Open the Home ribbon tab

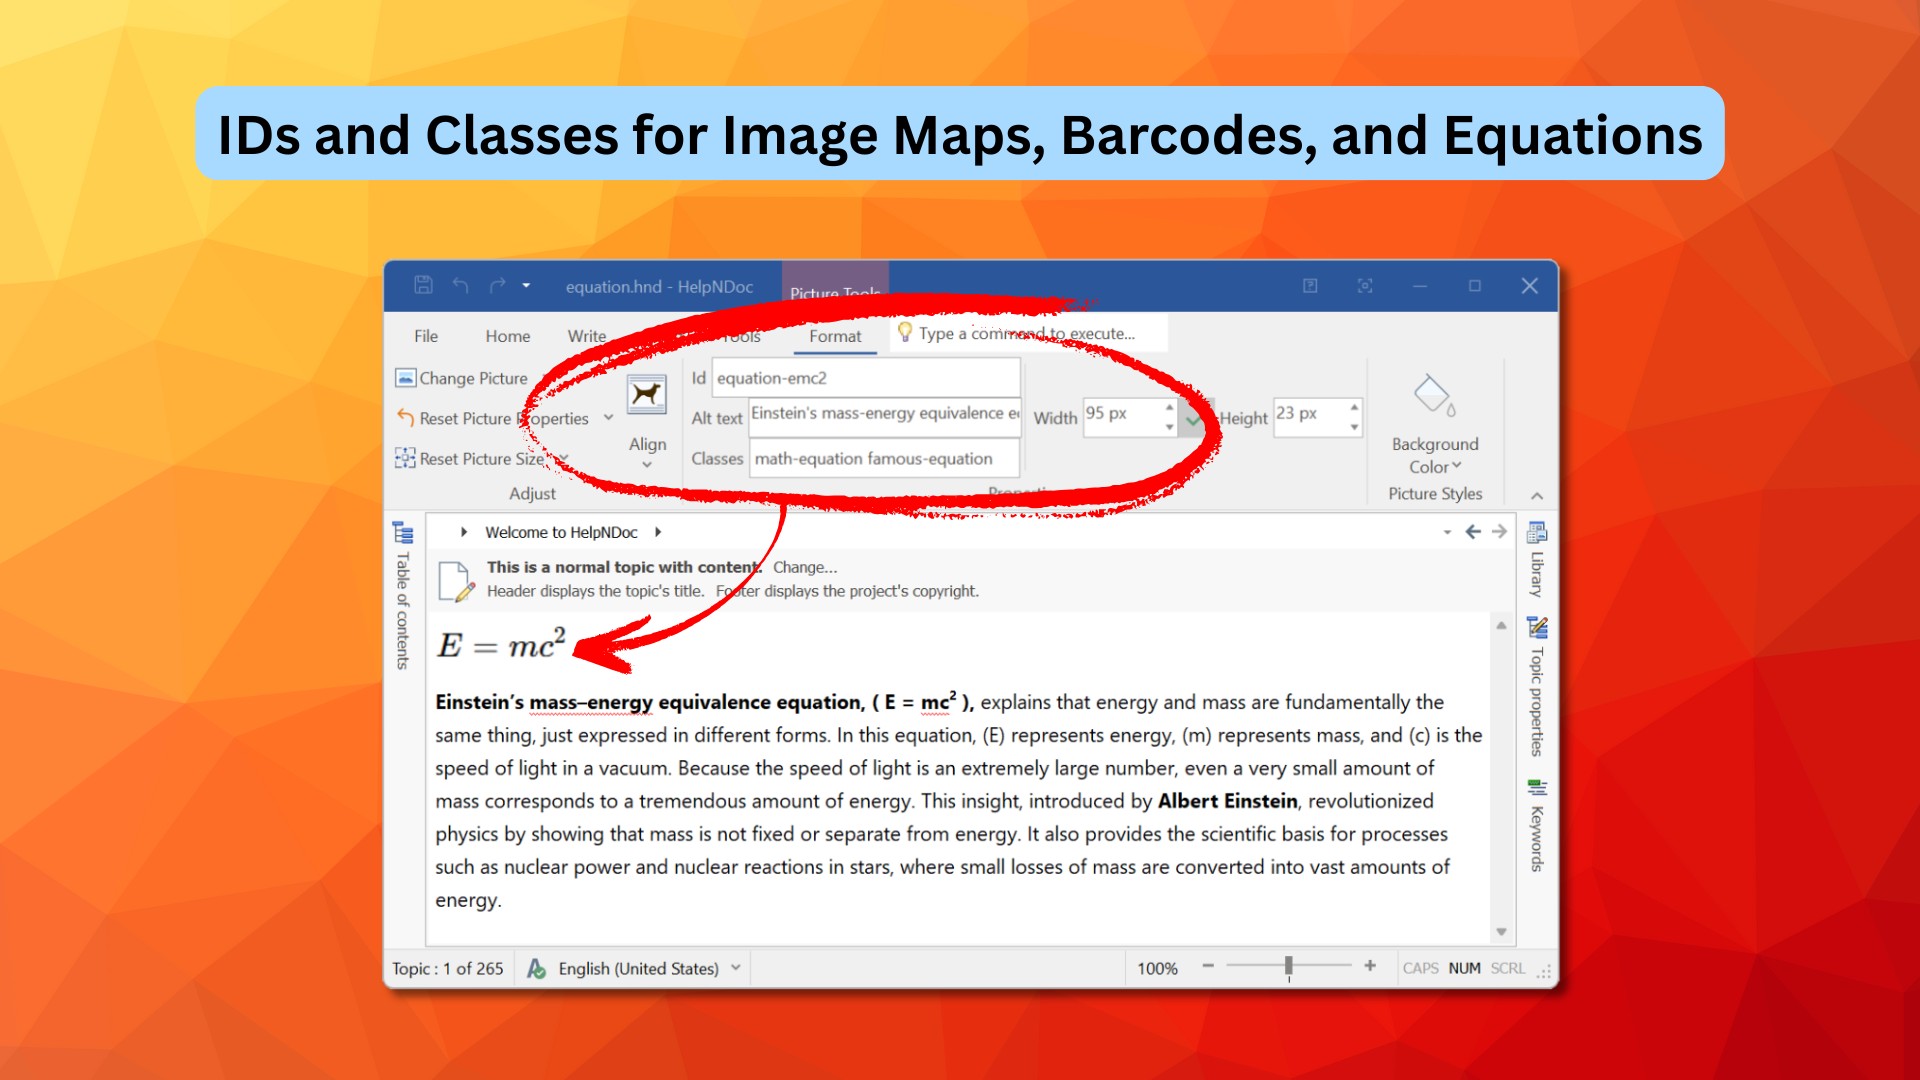[507, 336]
